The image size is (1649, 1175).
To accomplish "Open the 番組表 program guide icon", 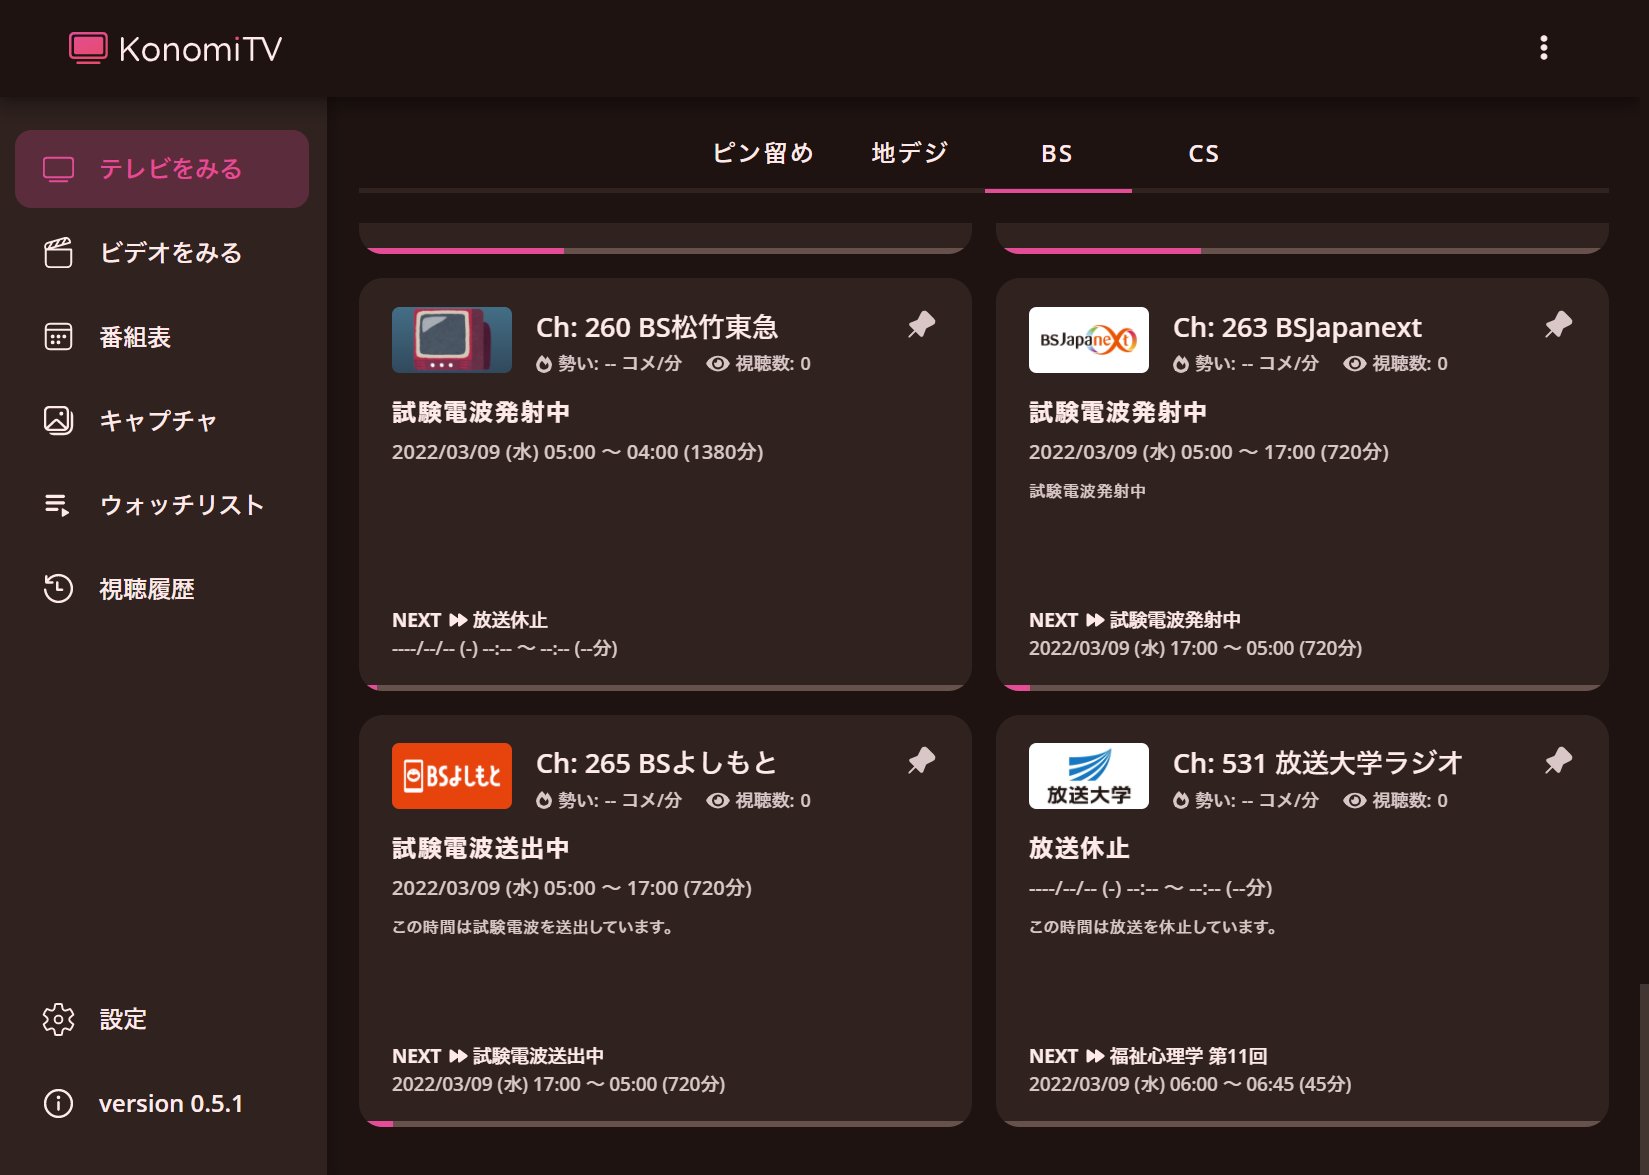I will [x=59, y=337].
